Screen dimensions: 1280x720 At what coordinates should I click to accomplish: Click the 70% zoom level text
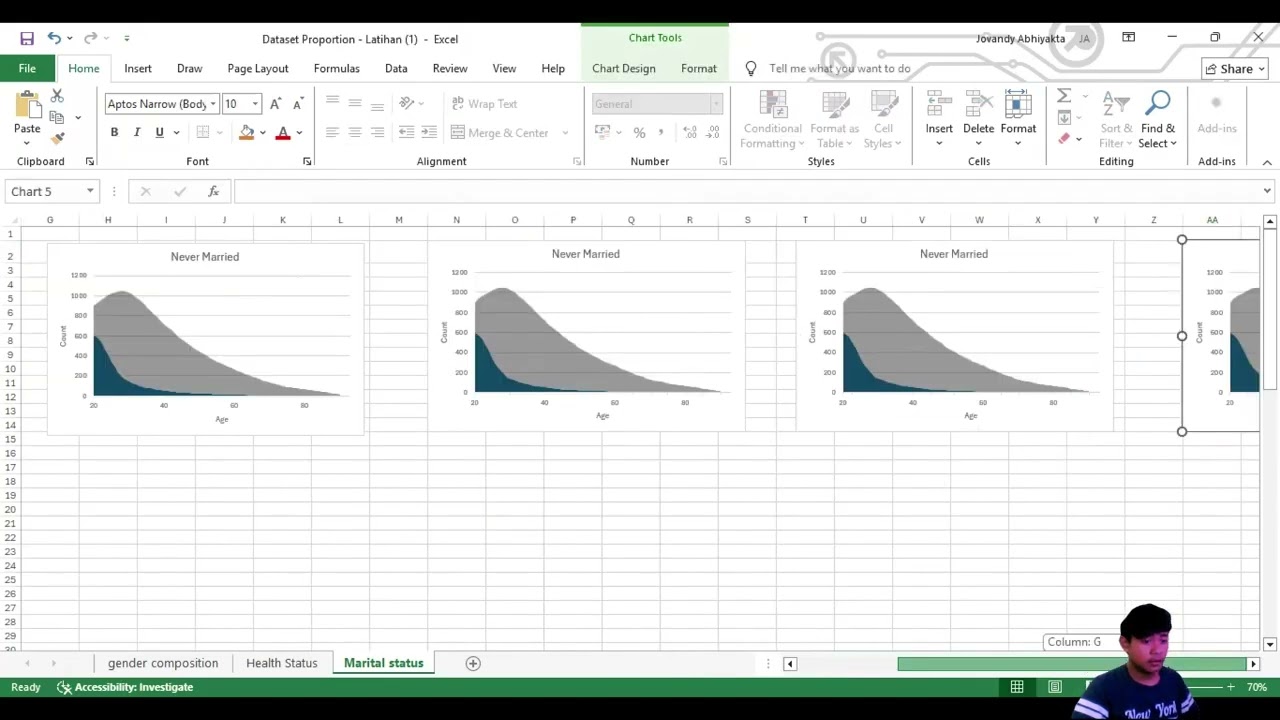tap(1257, 687)
